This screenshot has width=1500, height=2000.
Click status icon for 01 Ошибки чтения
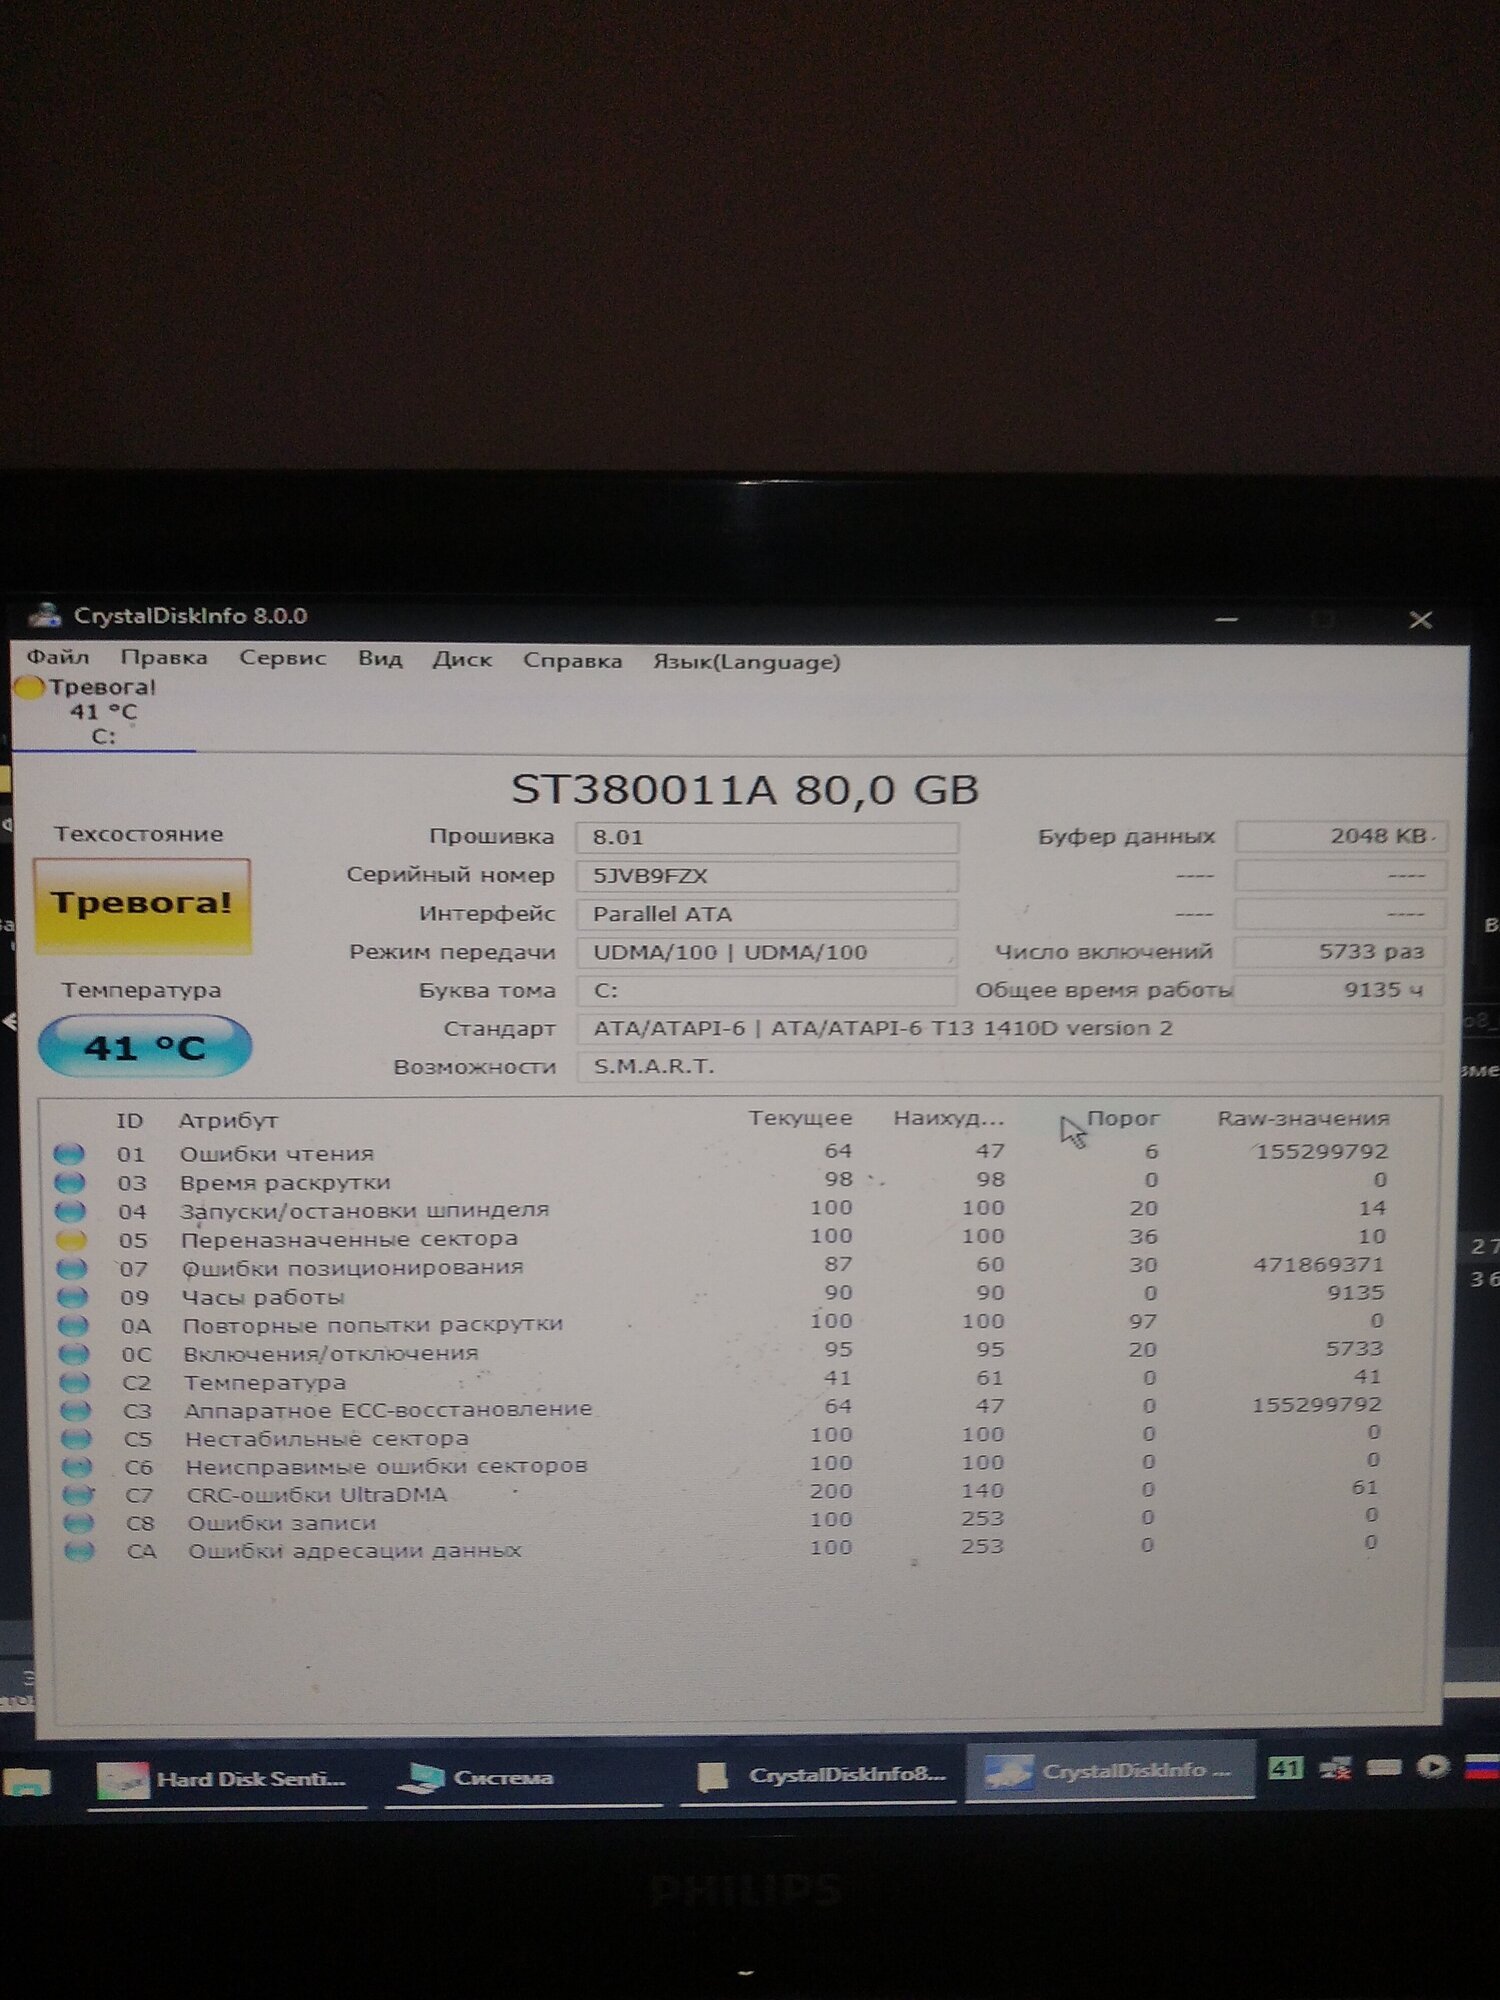69,1153
